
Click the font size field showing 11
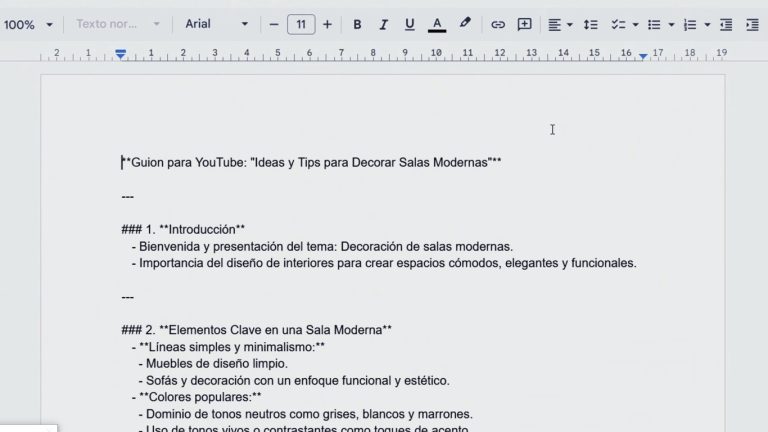pyautogui.click(x=301, y=24)
